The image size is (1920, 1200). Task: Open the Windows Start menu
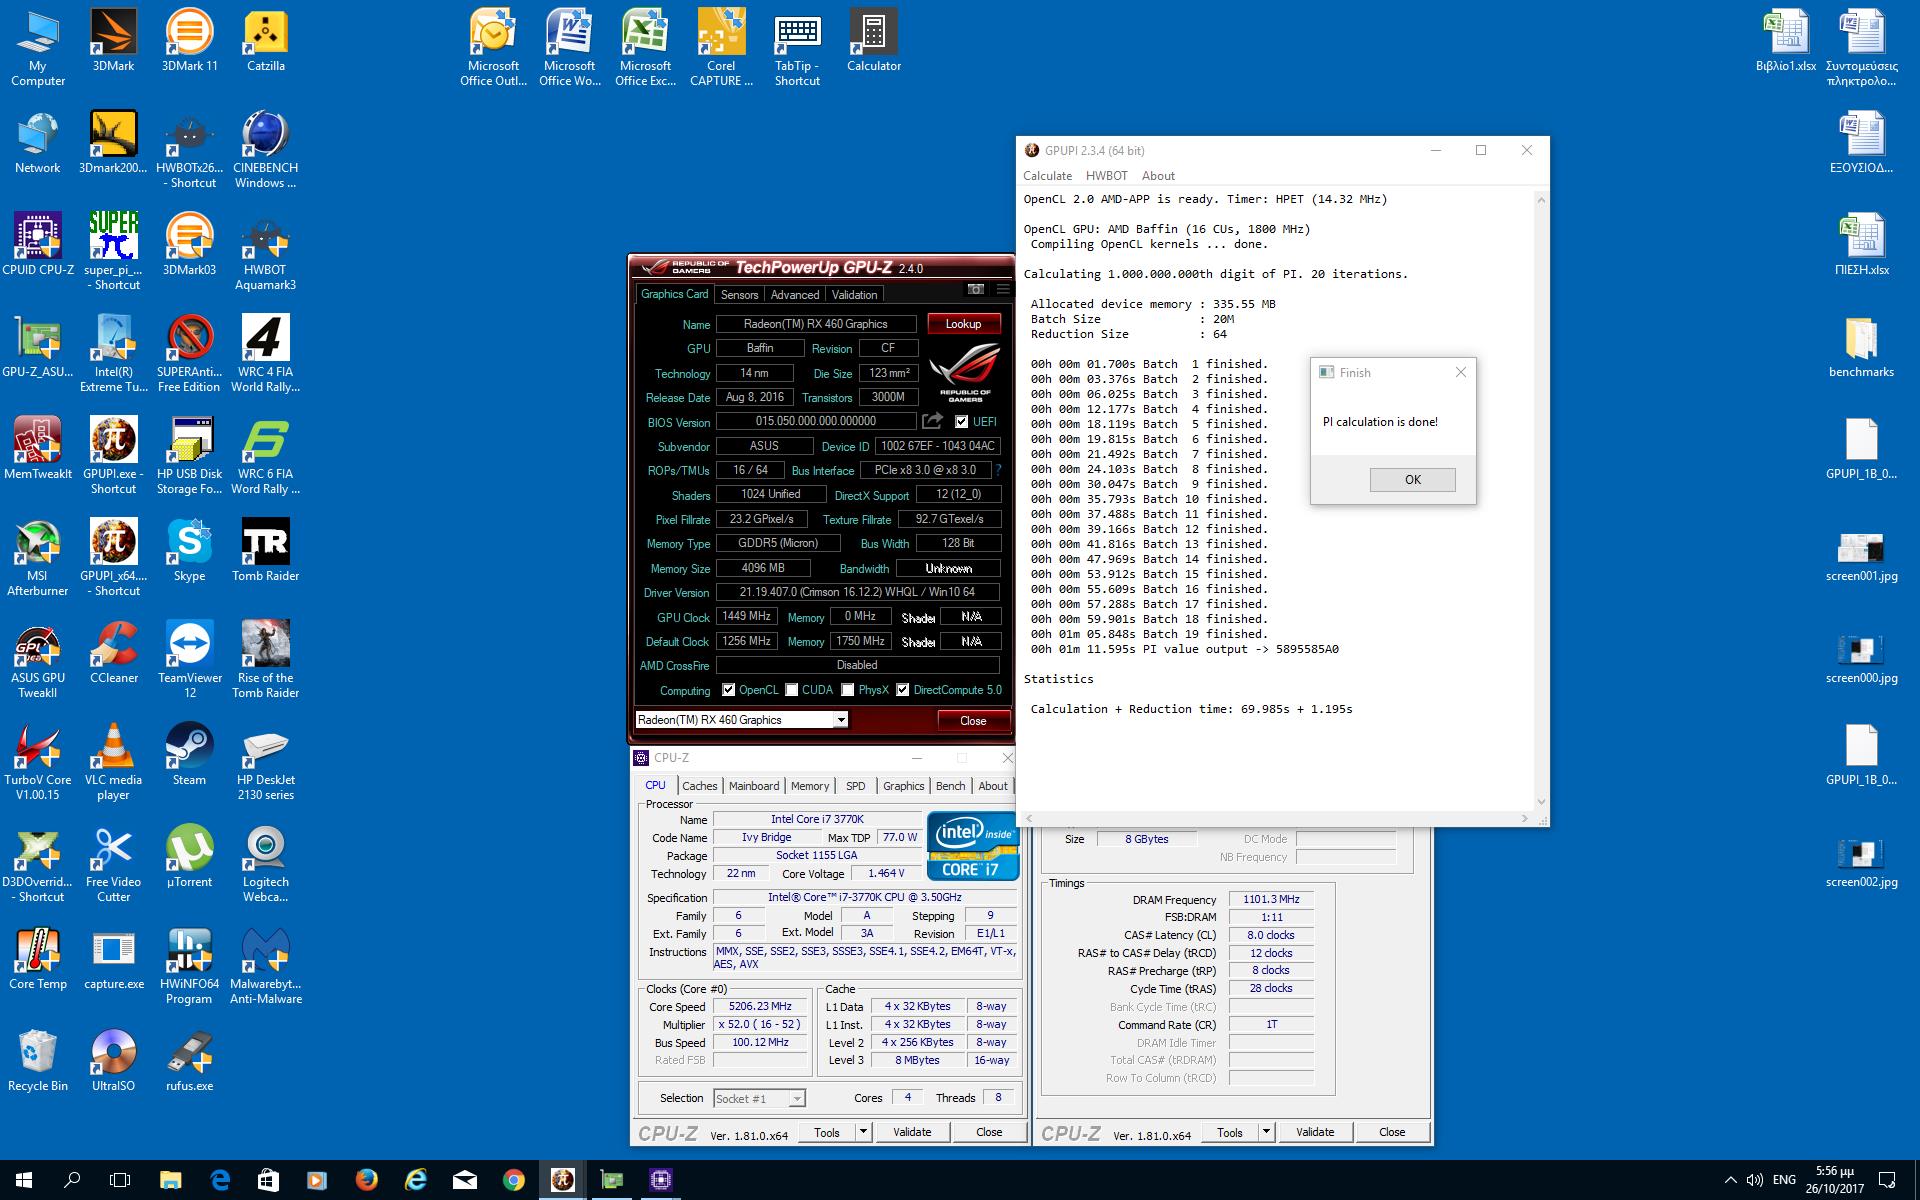click(24, 1180)
